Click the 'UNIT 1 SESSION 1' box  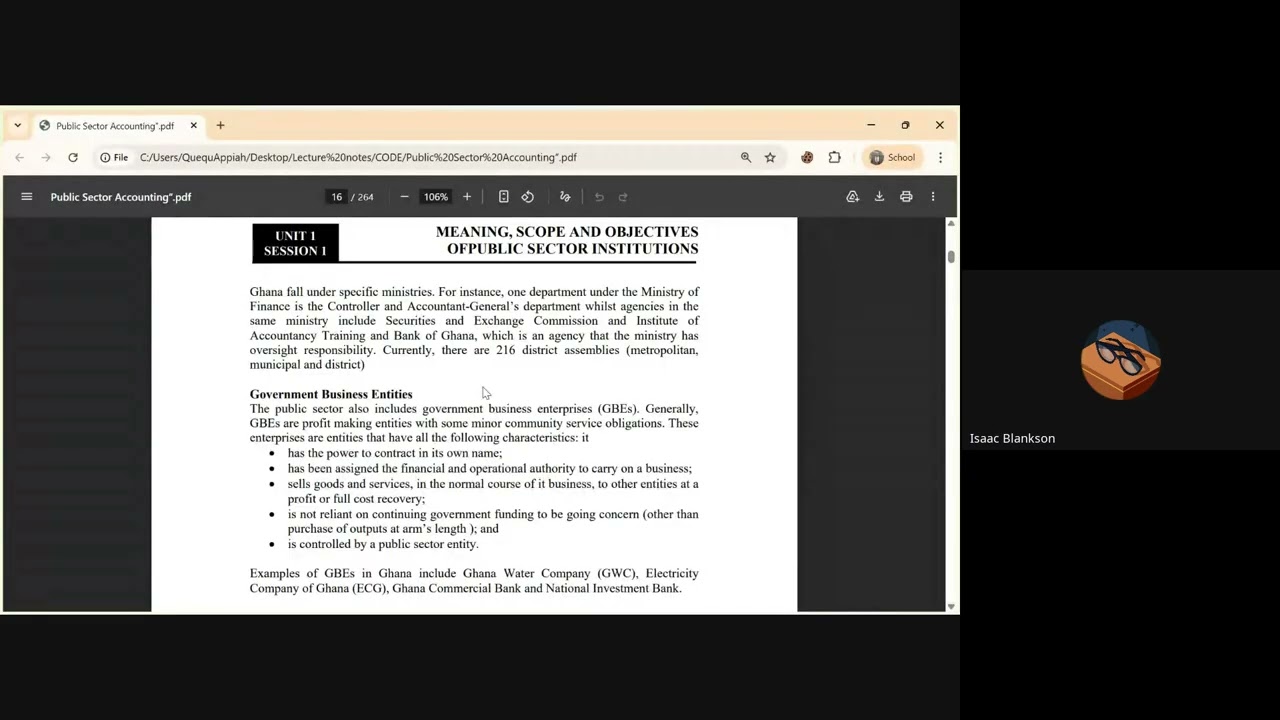[295, 243]
